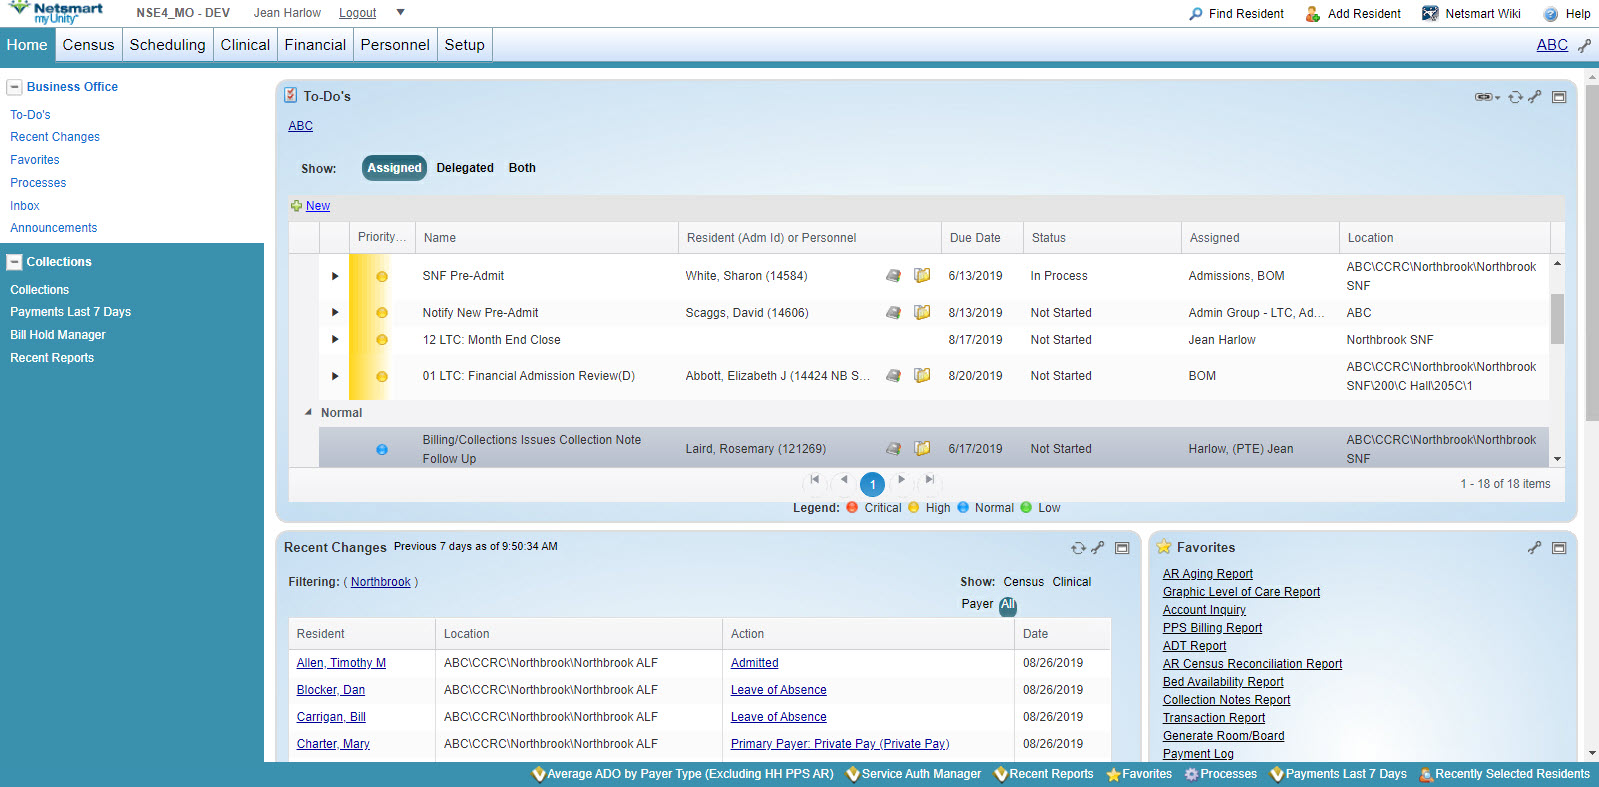Click the Add Resident icon
The height and width of the screenshot is (787, 1599).
coord(1313,14)
